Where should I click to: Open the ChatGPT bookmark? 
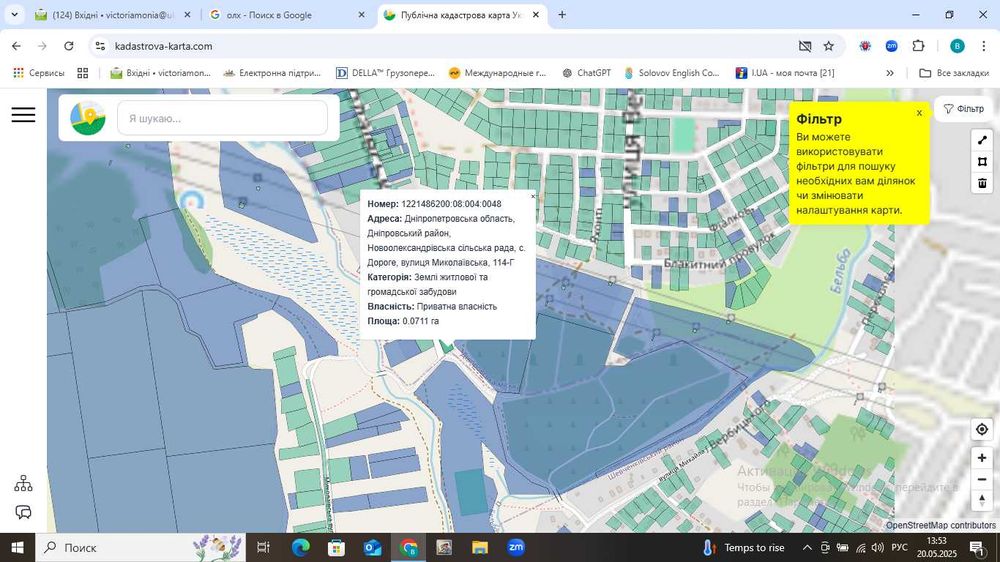click(586, 73)
